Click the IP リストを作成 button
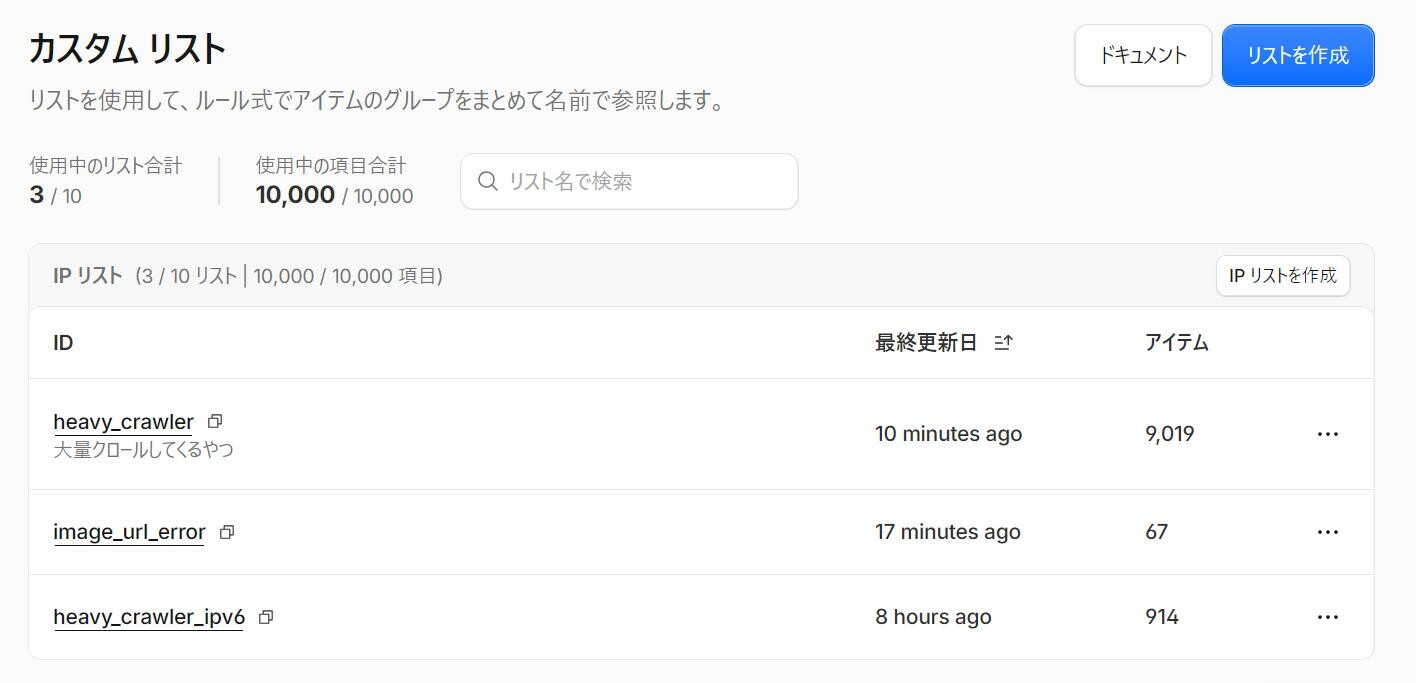 tap(1283, 275)
